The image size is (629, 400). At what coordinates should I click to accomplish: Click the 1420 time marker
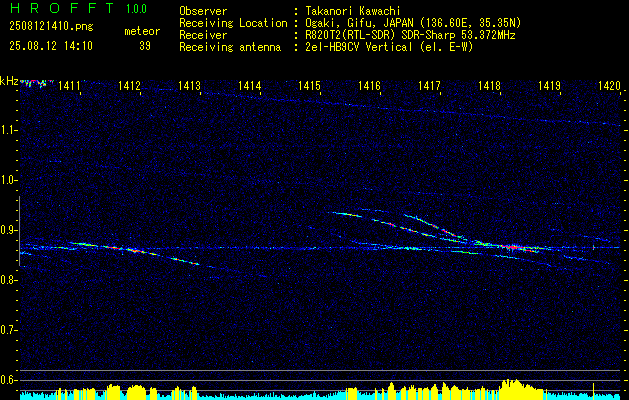point(609,85)
